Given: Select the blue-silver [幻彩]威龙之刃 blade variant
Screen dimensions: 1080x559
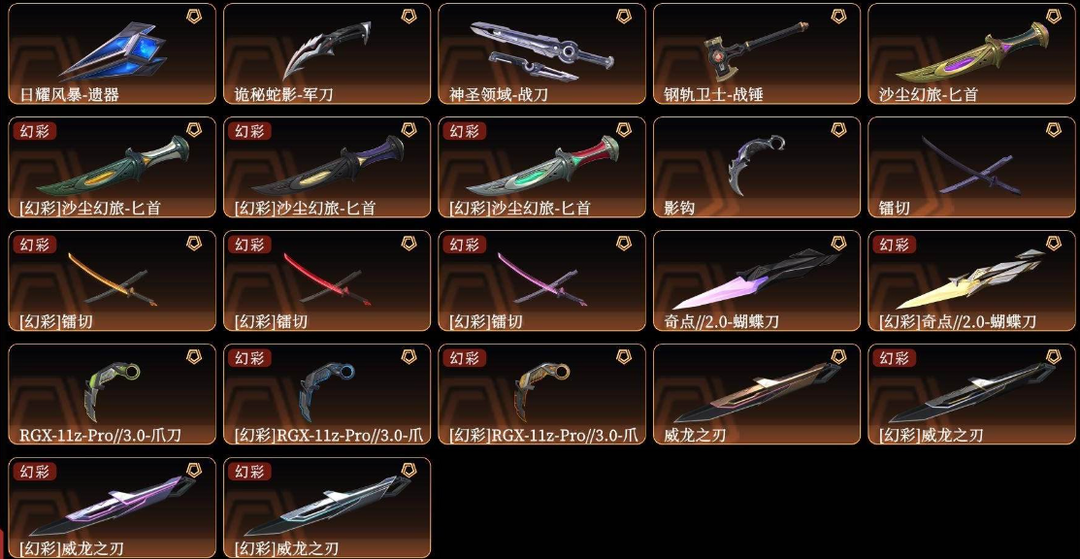Looking at the screenshot, I should point(326,508).
